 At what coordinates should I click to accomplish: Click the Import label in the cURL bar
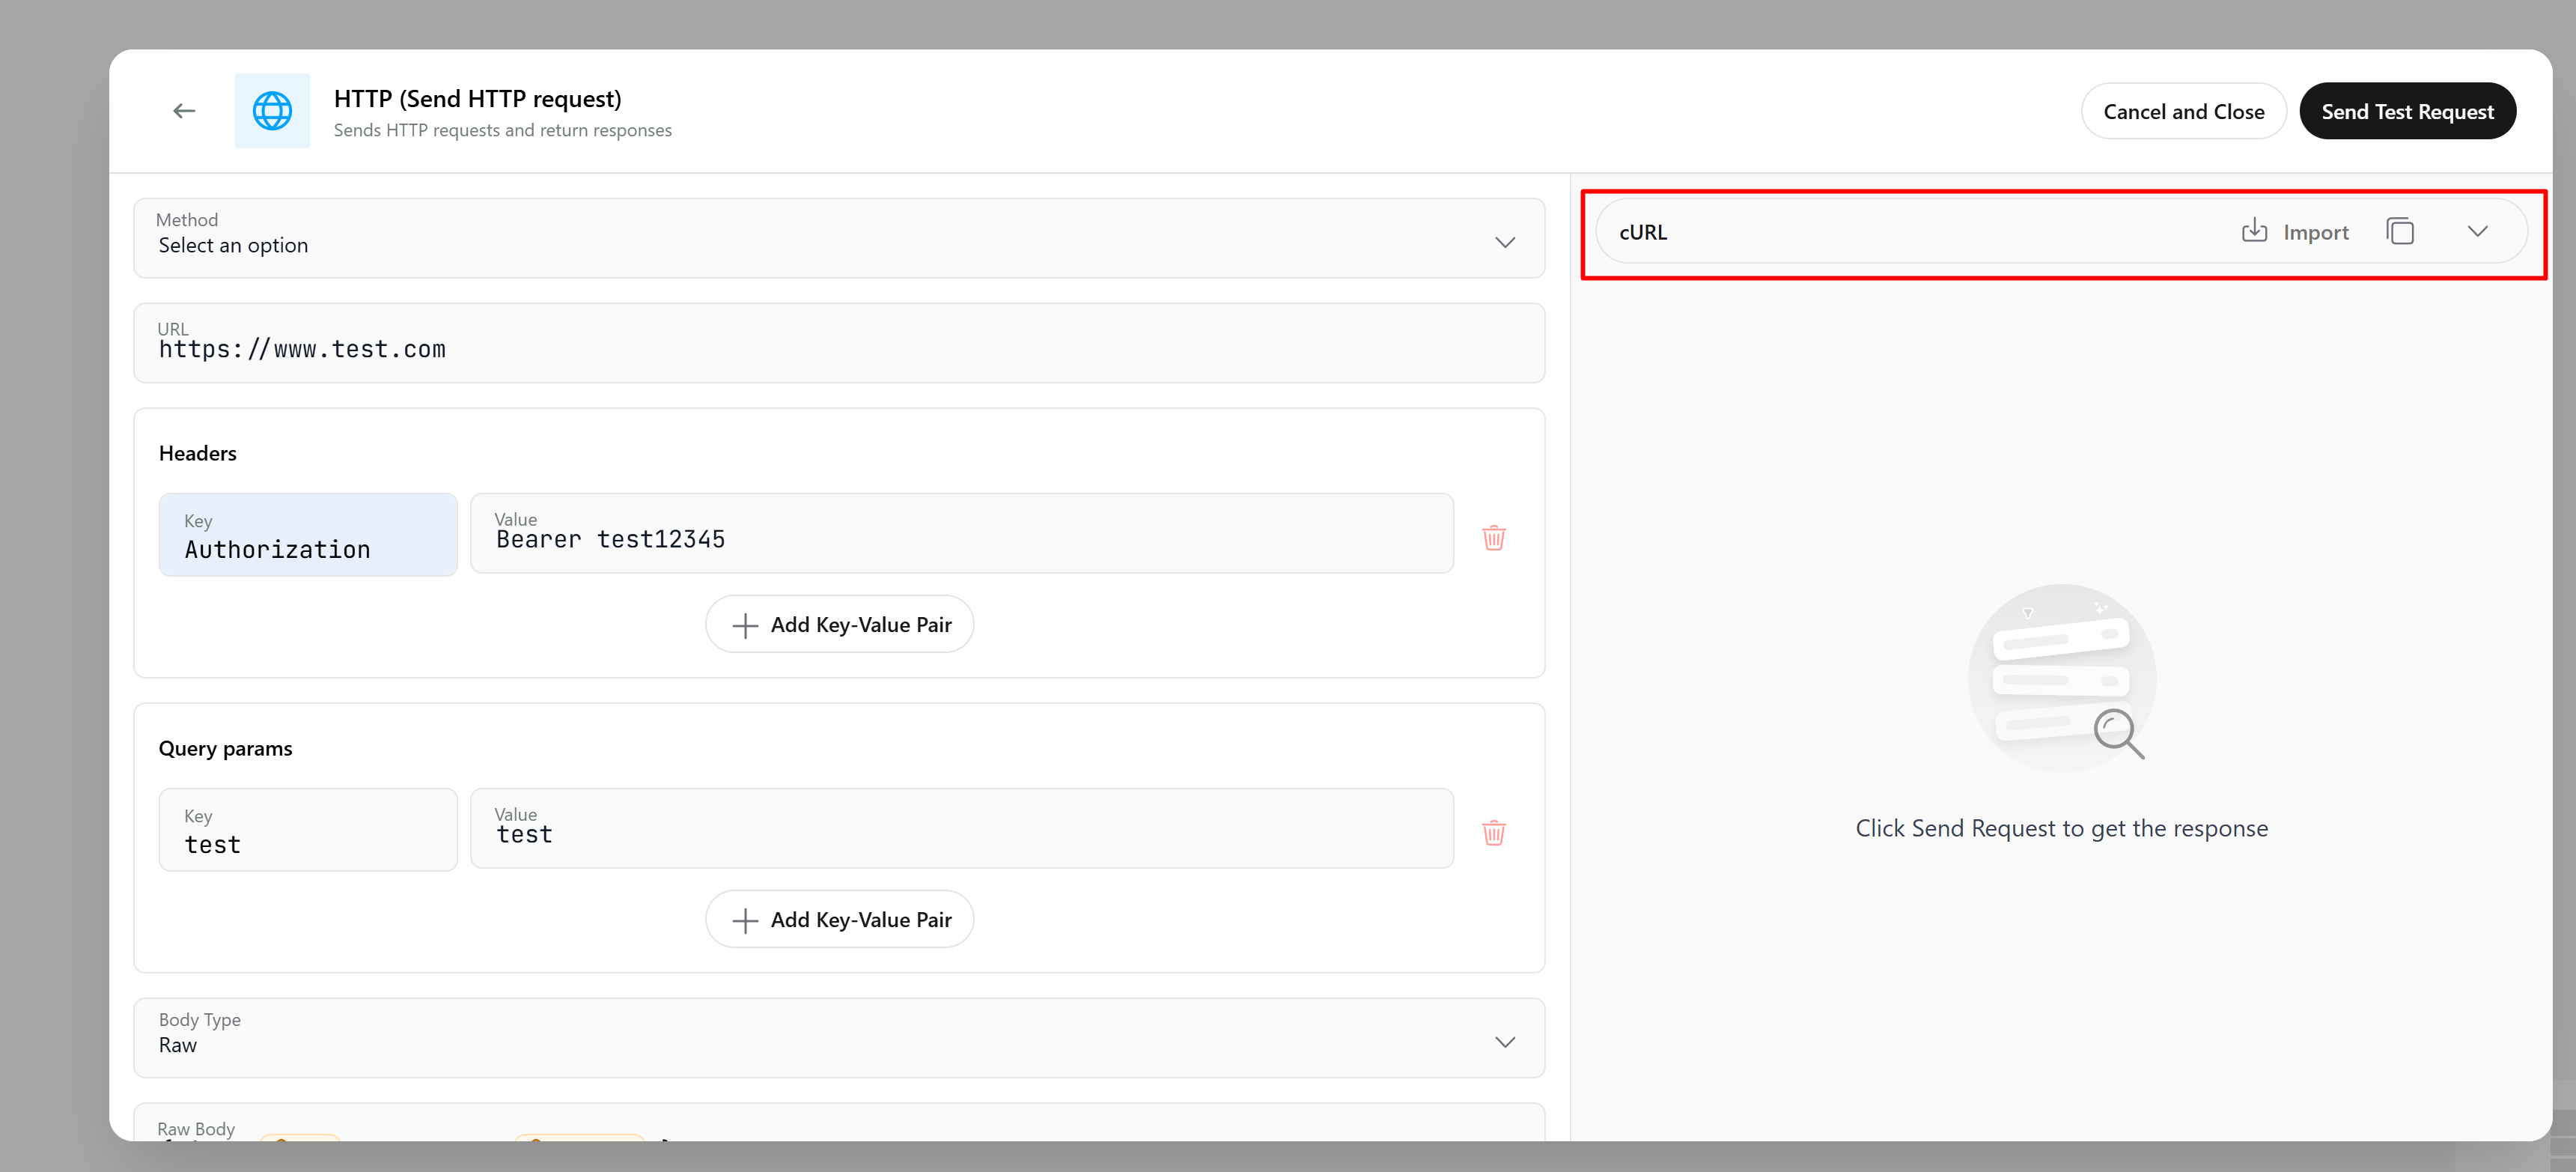point(2316,231)
